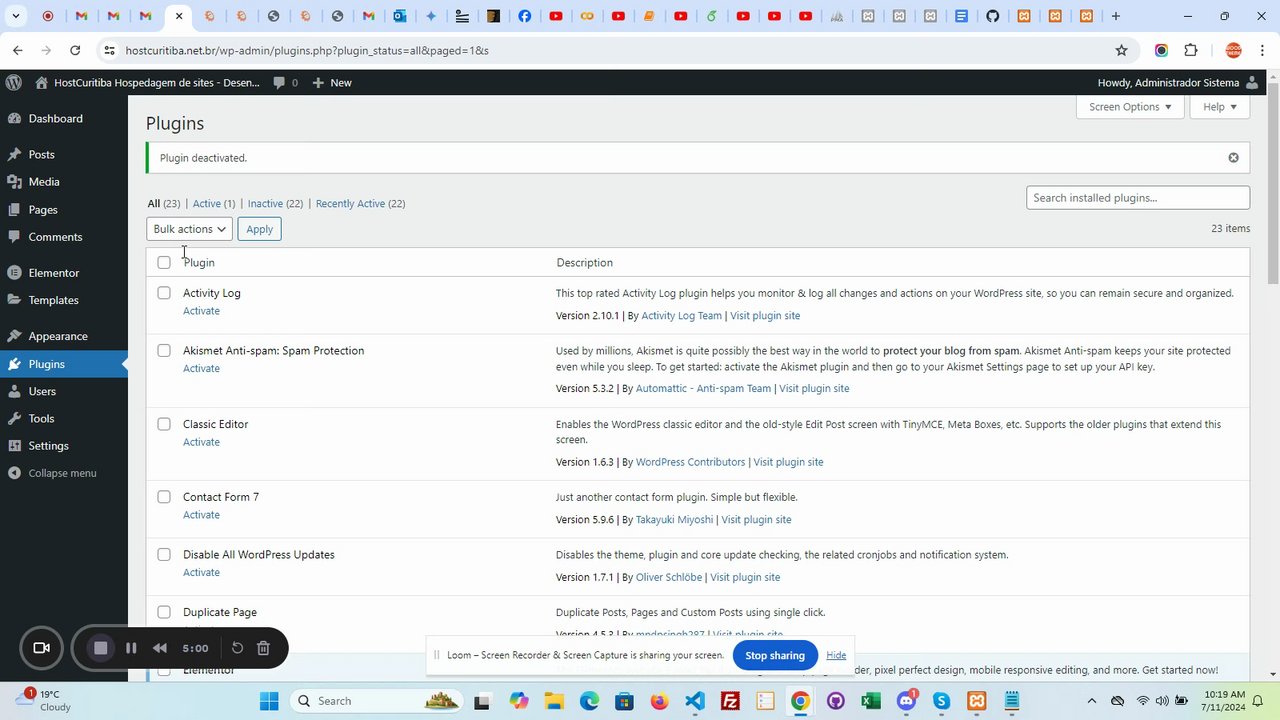Activate the Classic Editor plugin
Viewport: 1280px width, 720px height.
coord(201,442)
